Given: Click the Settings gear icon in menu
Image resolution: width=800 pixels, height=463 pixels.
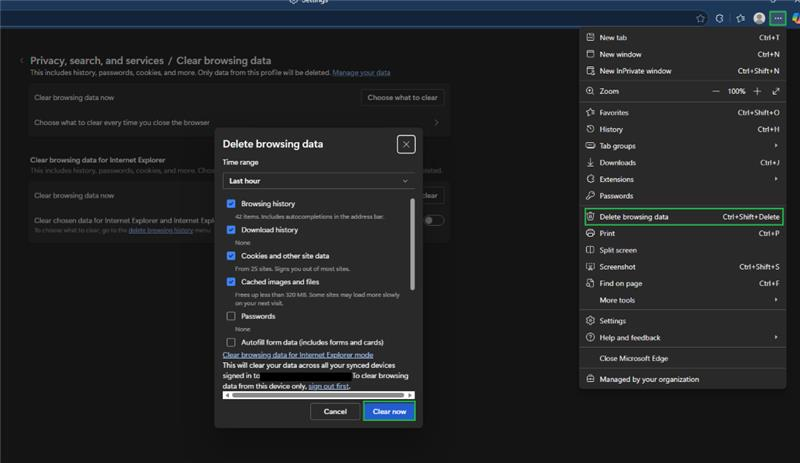Looking at the screenshot, I should 590,321.
